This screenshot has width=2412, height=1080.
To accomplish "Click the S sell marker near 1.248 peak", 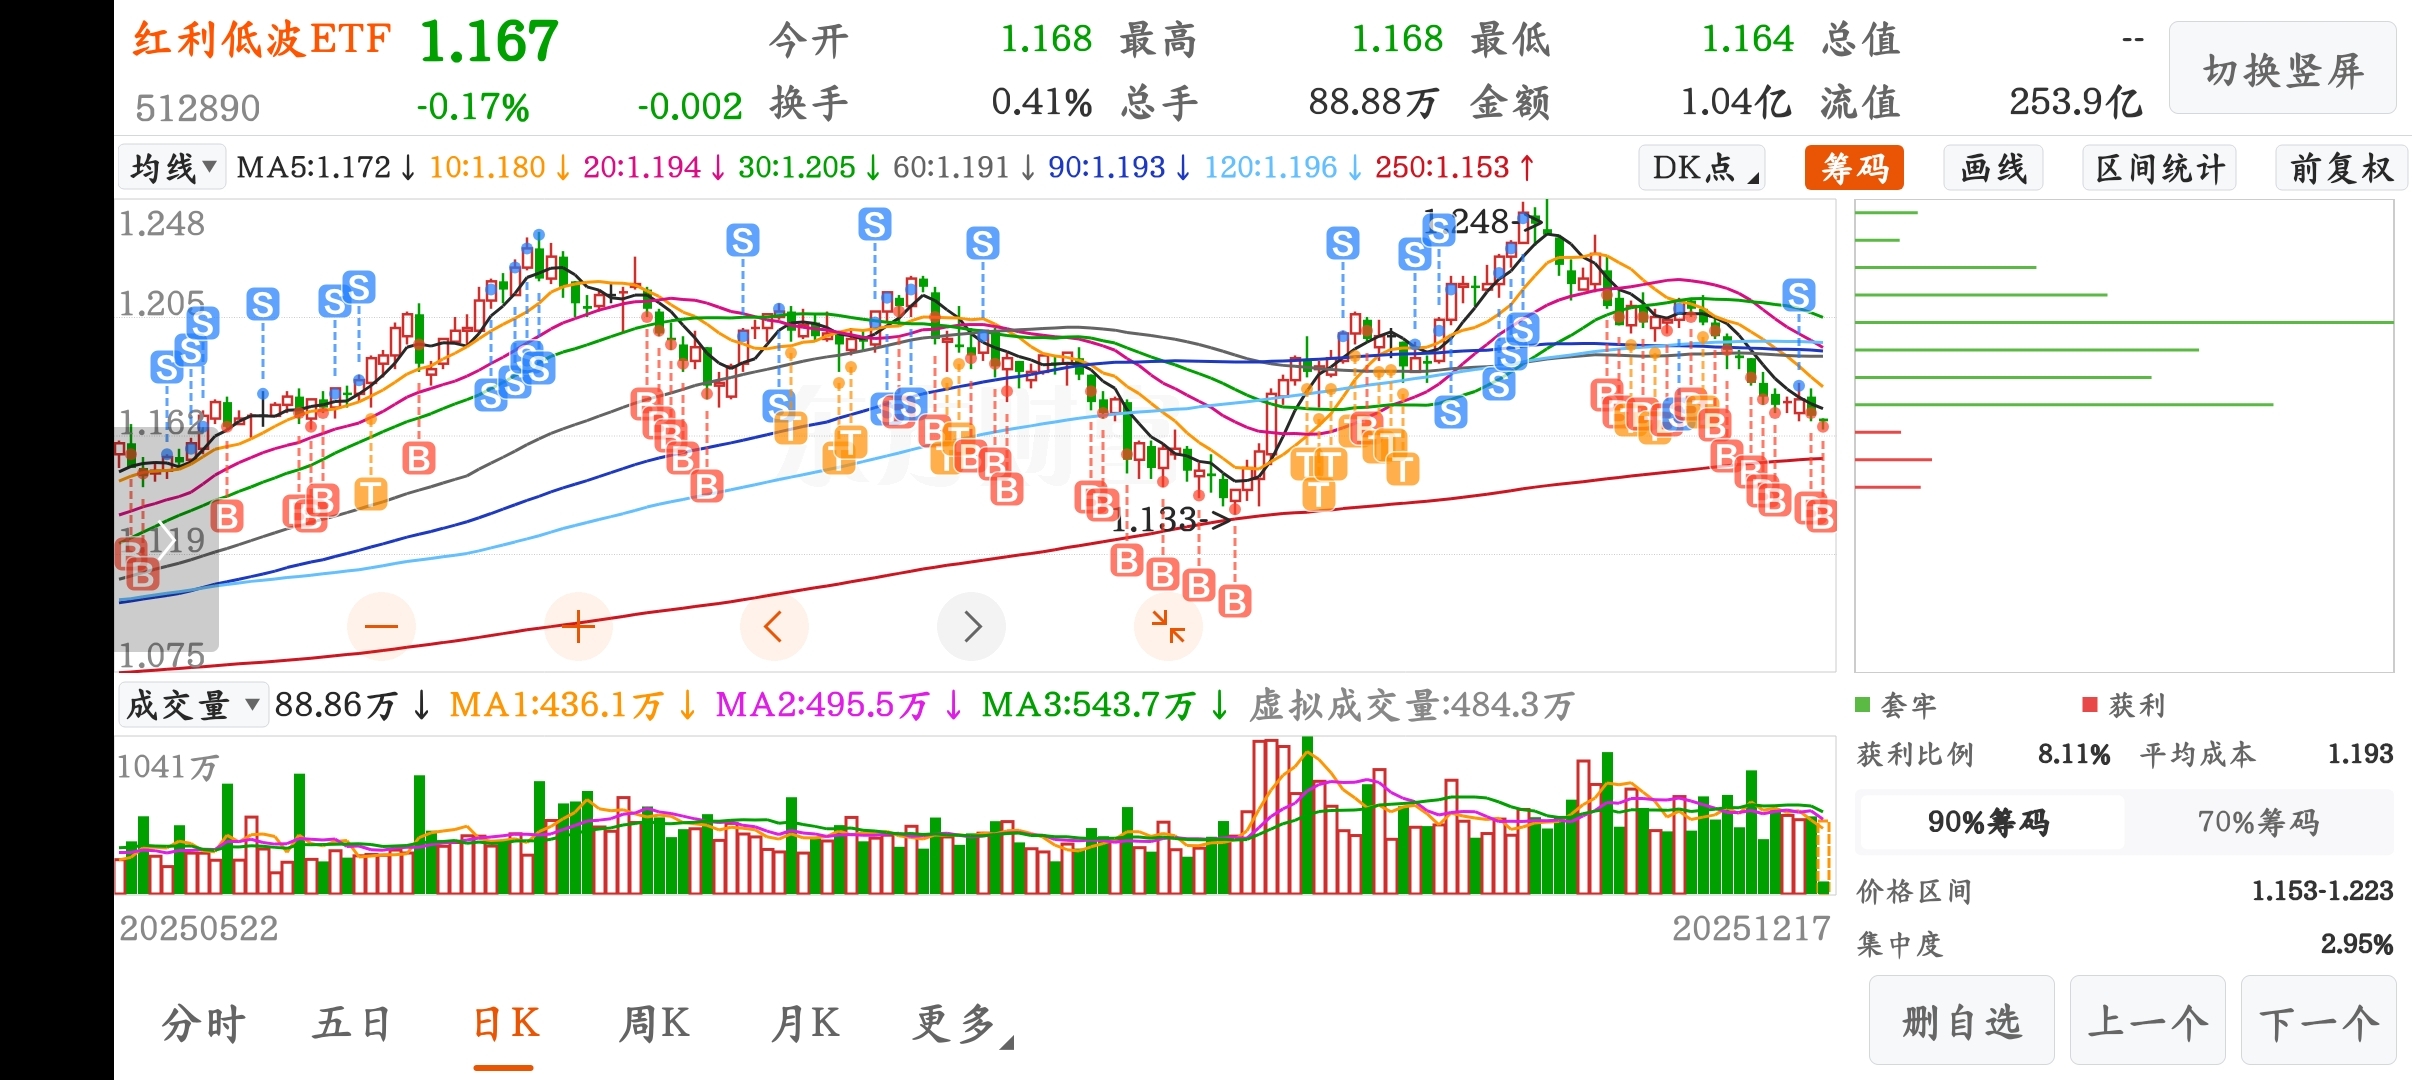I will [x=1438, y=230].
